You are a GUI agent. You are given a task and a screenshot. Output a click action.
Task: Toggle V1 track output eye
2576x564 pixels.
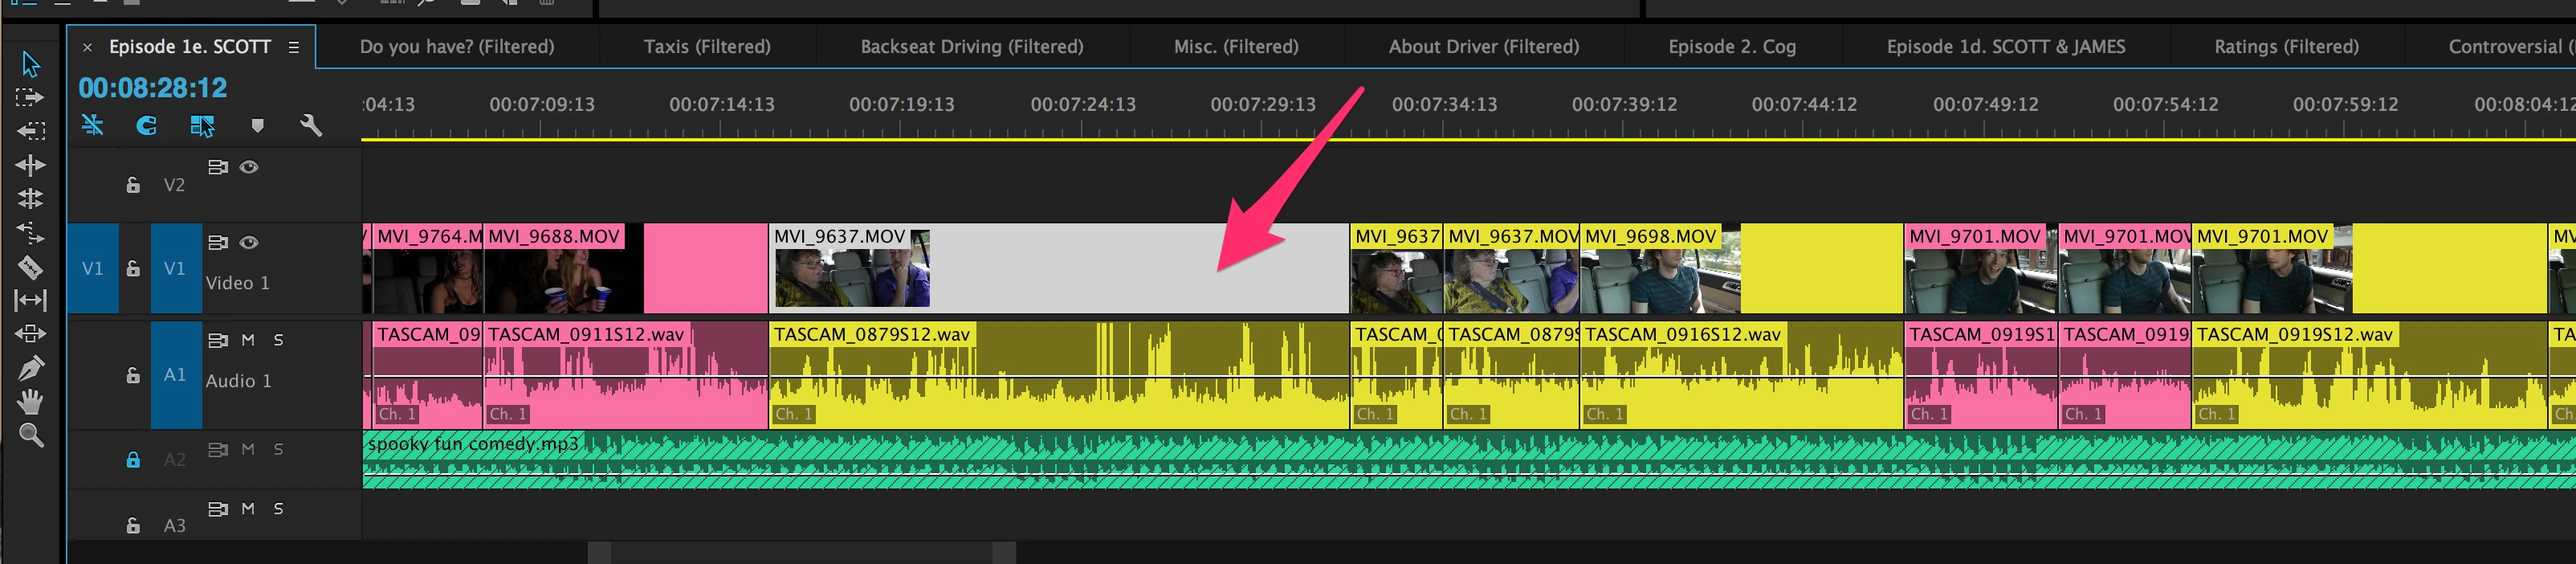pos(249,242)
